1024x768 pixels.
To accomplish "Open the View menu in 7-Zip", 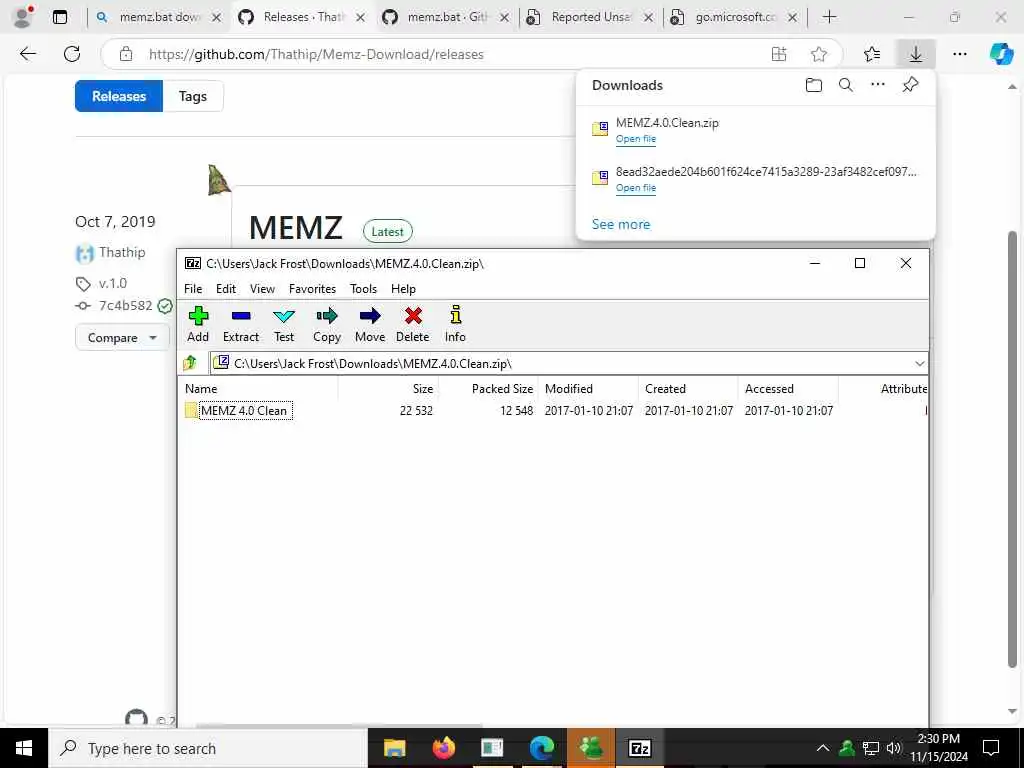I will [x=262, y=289].
